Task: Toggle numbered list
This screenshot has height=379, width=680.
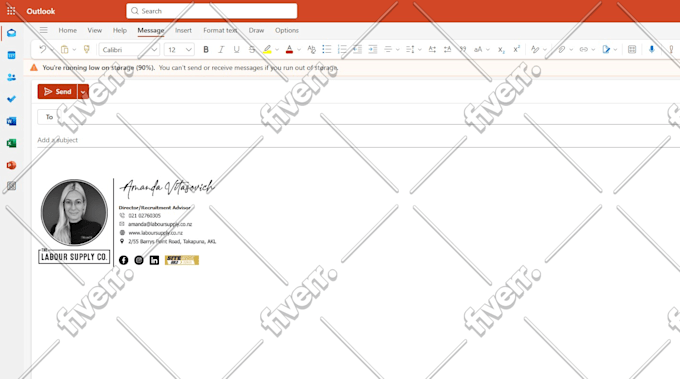Action: pyautogui.click(x=342, y=49)
